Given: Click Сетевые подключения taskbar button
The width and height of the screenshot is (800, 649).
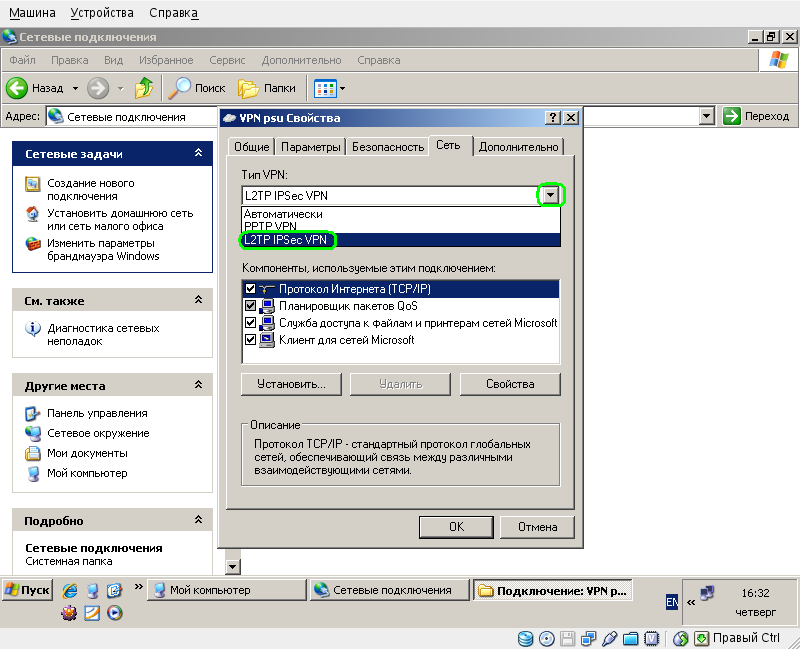Looking at the screenshot, I should pos(389,590).
